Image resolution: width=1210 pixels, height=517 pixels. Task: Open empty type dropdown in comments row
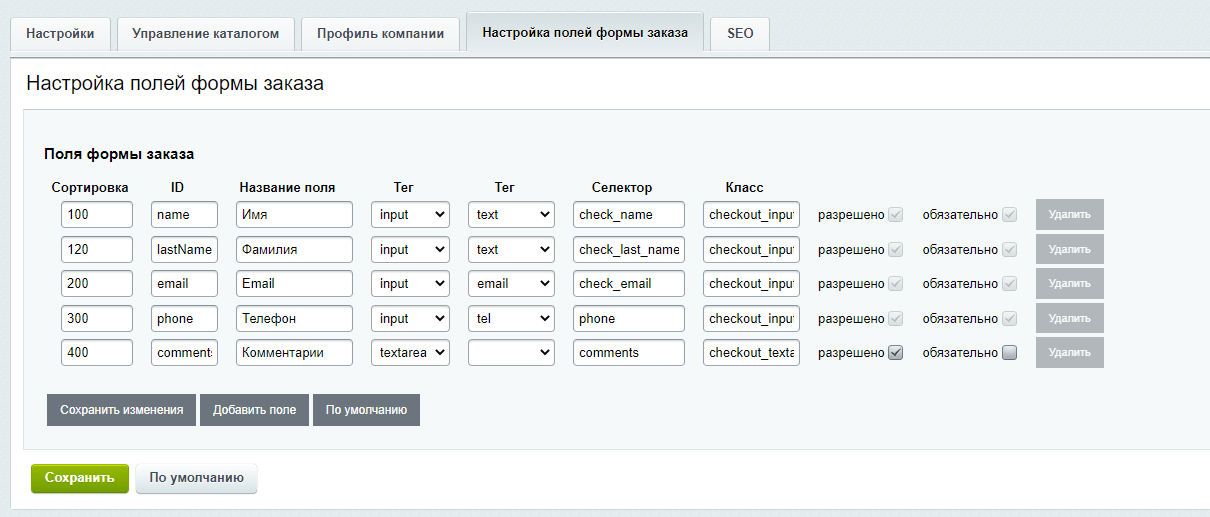coord(510,352)
